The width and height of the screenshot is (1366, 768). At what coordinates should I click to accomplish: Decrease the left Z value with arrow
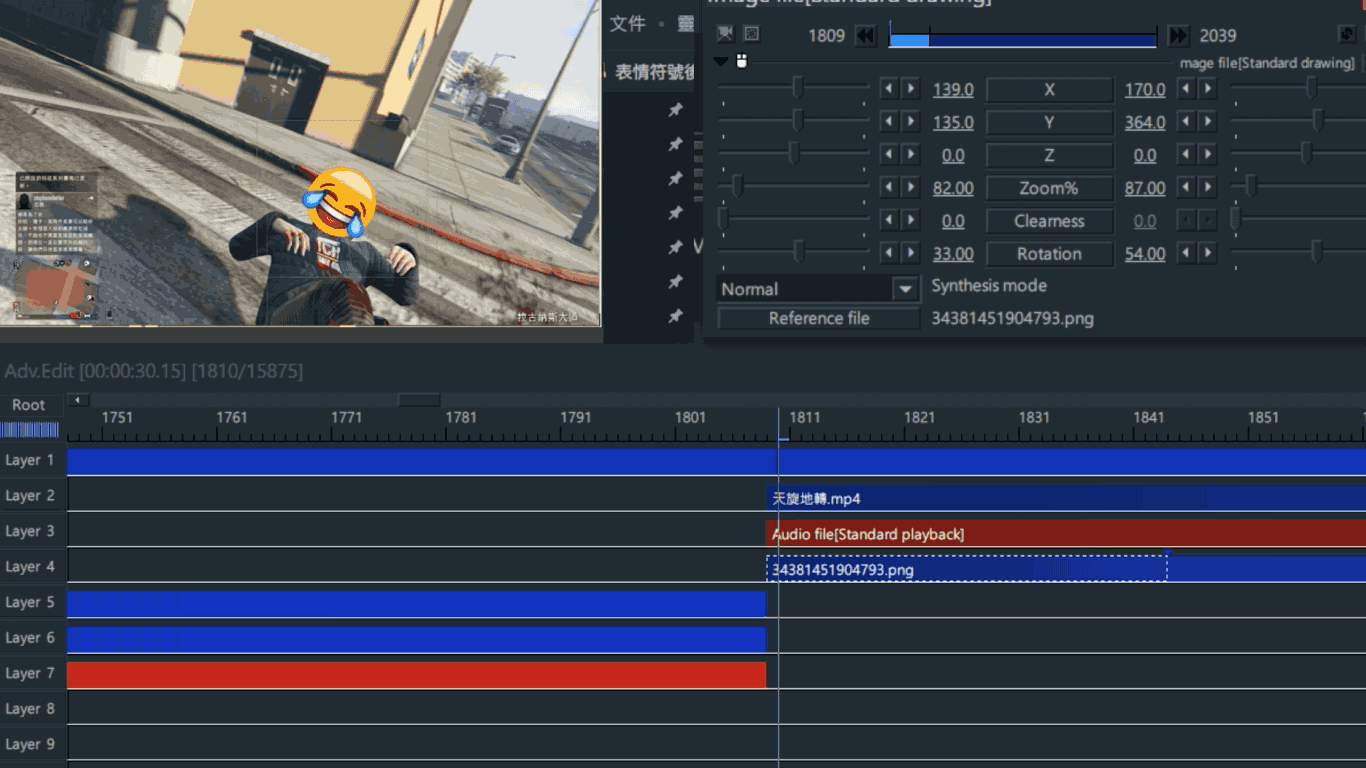click(x=888, y=155)
